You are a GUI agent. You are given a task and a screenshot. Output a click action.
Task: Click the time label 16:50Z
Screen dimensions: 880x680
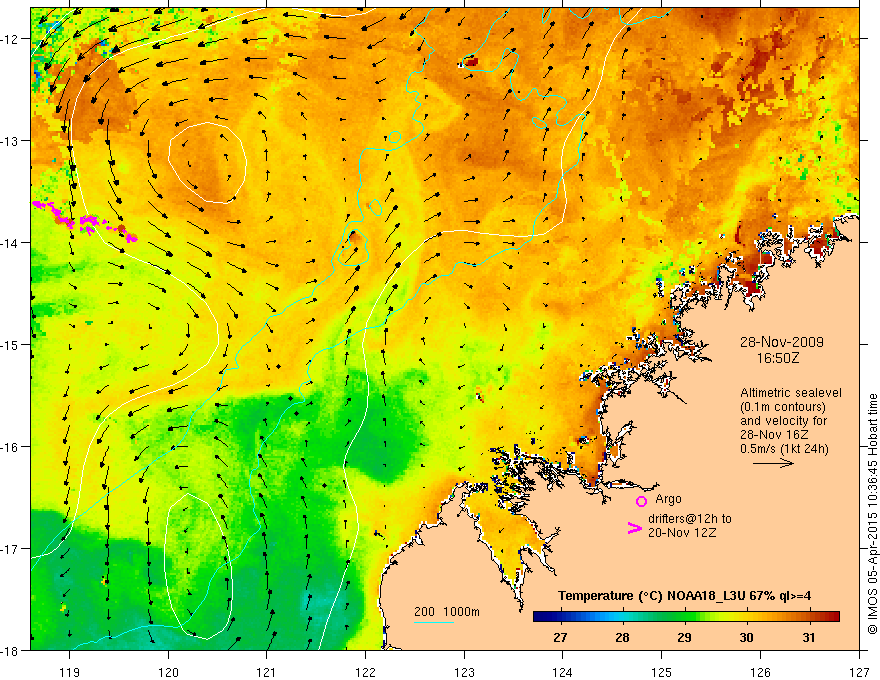777,357
